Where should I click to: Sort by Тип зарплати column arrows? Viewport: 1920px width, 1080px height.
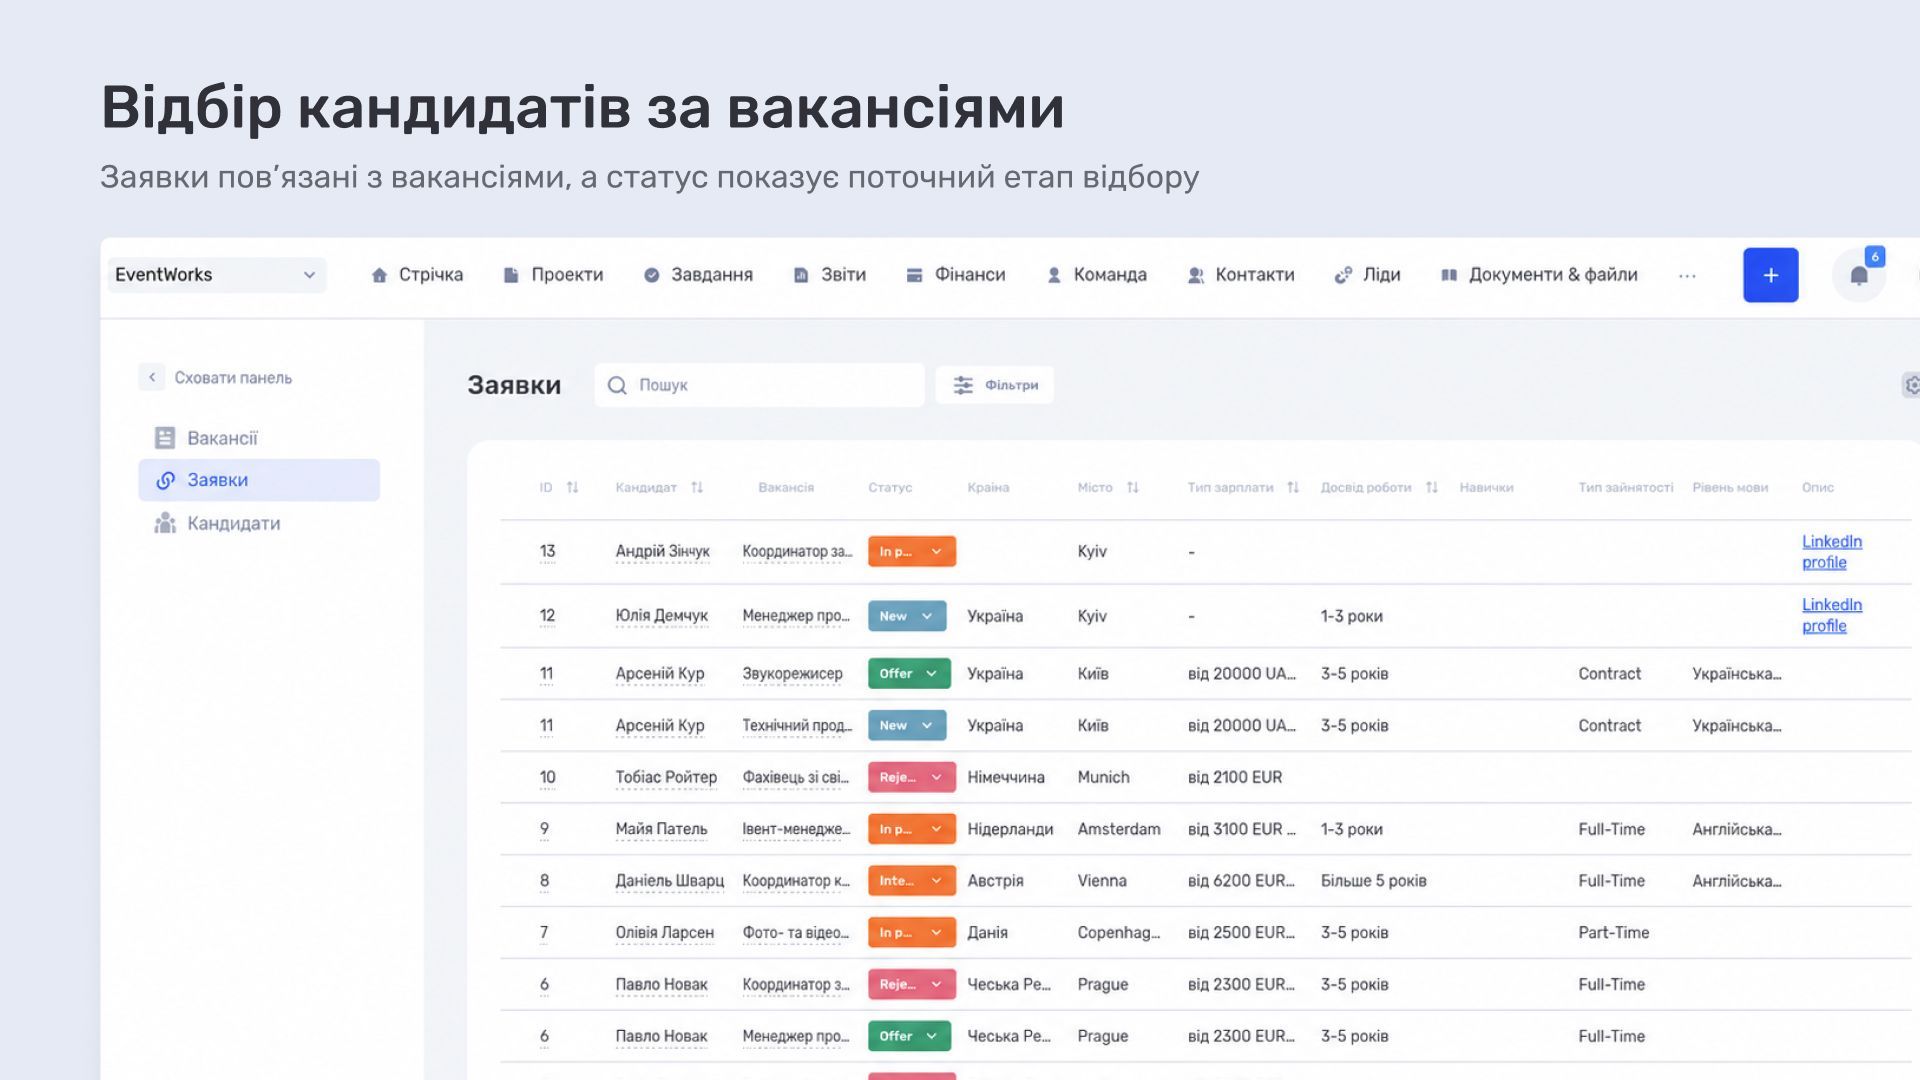pyautogui.click(x=1292, y=487)
